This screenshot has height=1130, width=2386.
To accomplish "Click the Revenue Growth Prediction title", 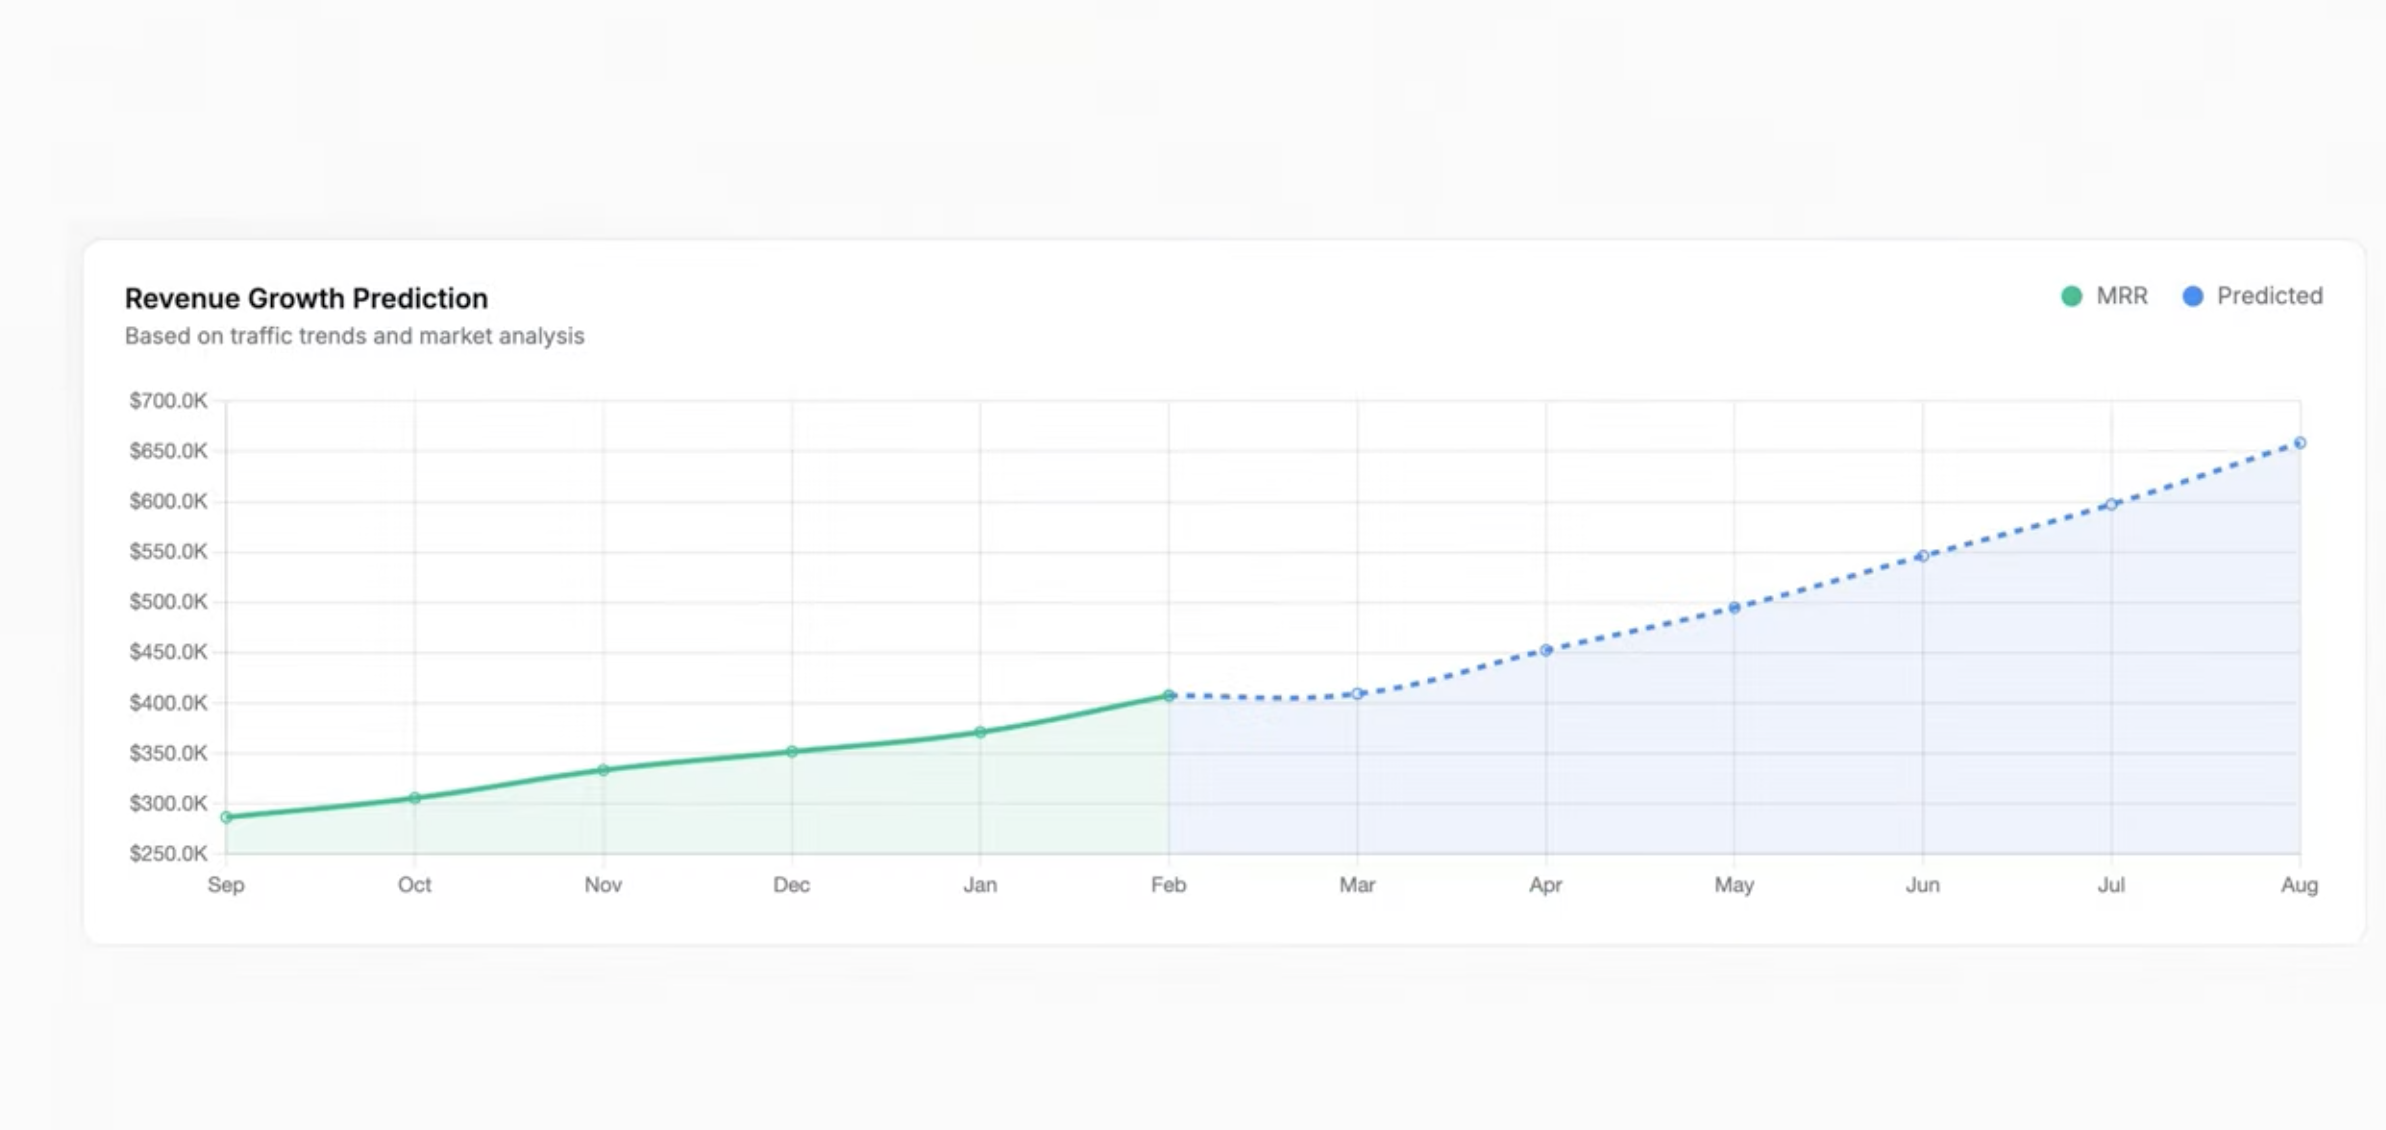I will 306,298.
